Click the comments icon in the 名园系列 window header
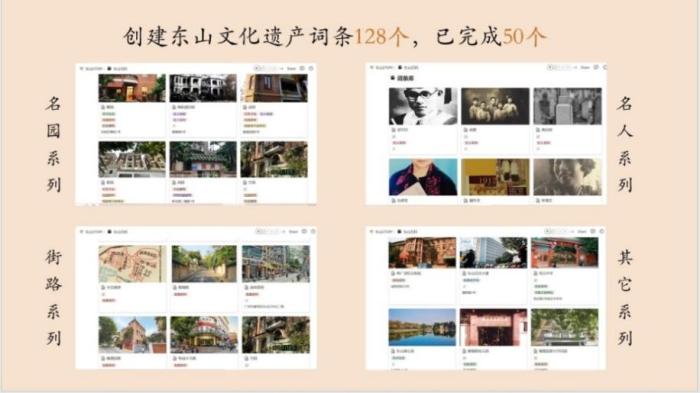The width and height of the screenshot is (700, 393). [302, 68]
